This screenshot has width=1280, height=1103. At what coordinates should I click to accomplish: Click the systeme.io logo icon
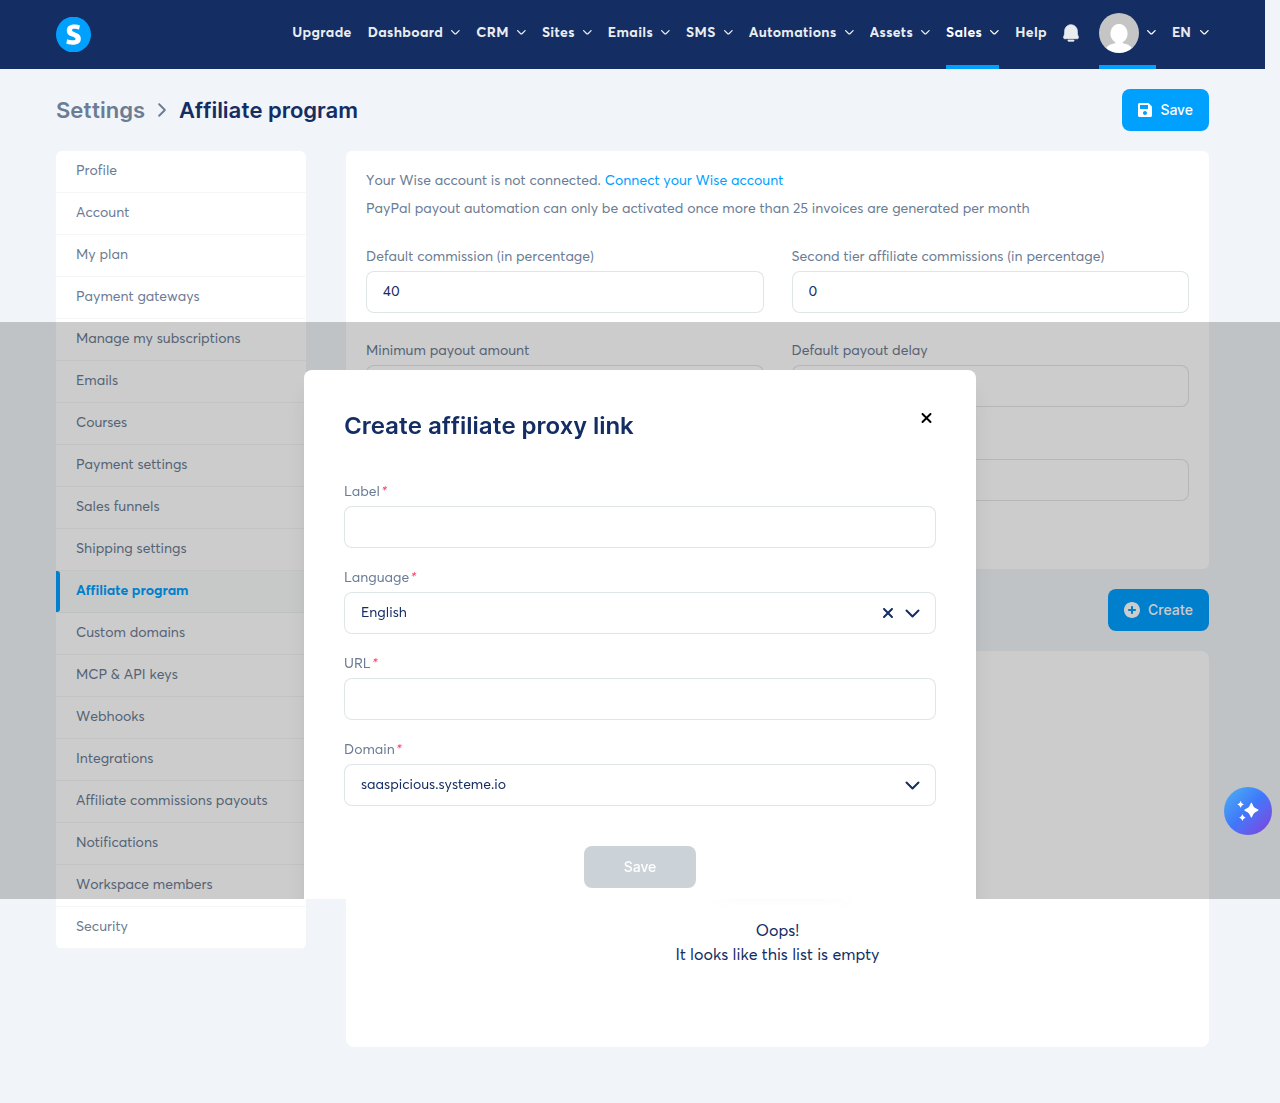[x=73, y=34]
